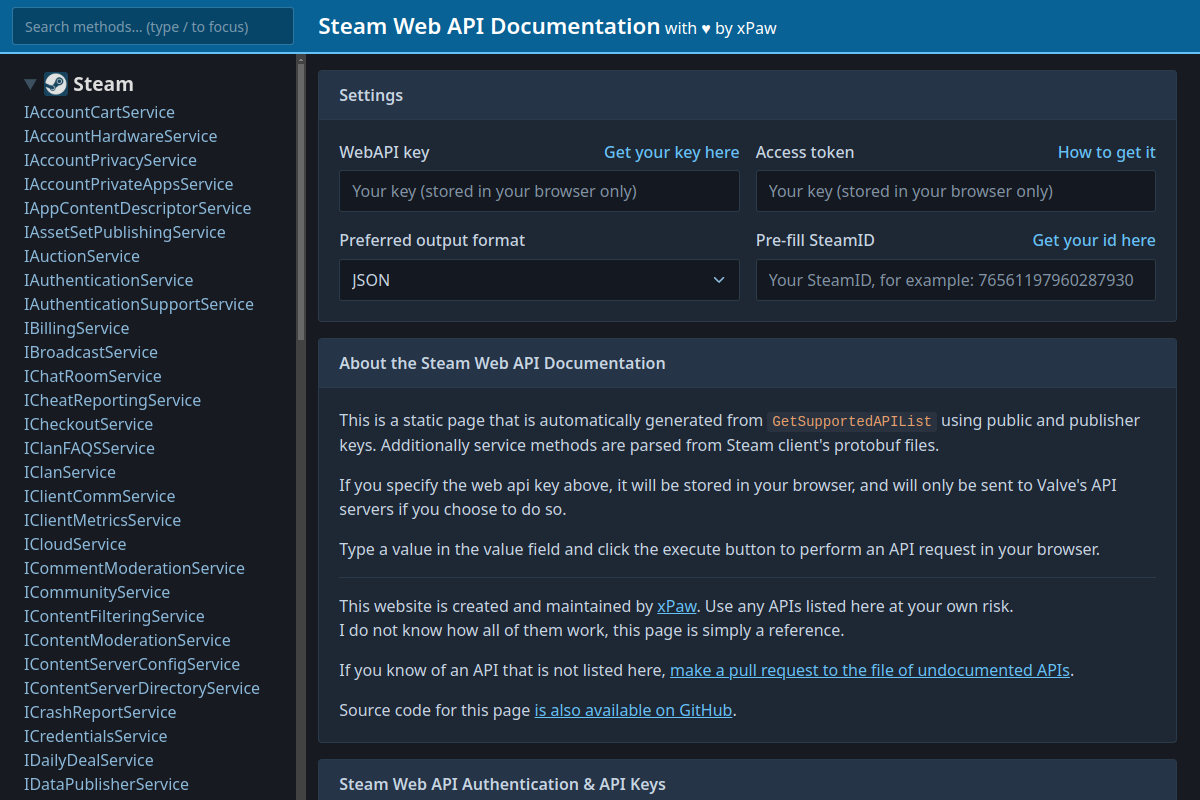Open IAuthenticationSupportService in sidebar
The width and height of the screenshot is (1200, 800).
[138, 304]
